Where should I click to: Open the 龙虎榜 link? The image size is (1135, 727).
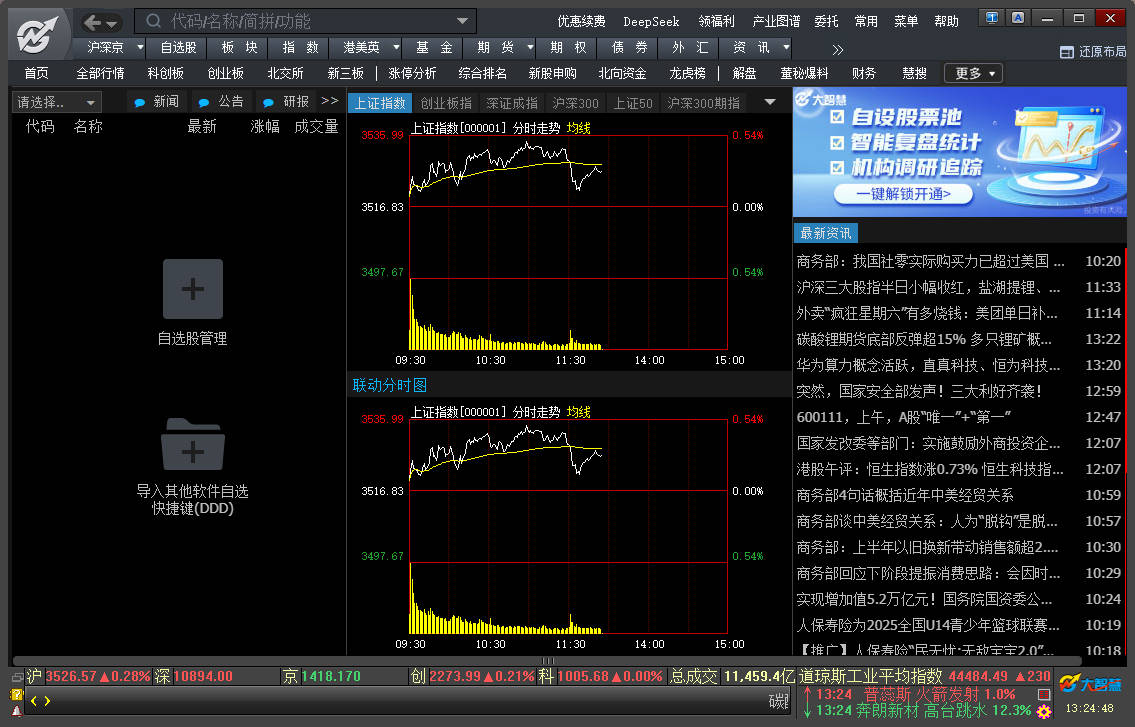pyautogui.click(x=687, y=73)
